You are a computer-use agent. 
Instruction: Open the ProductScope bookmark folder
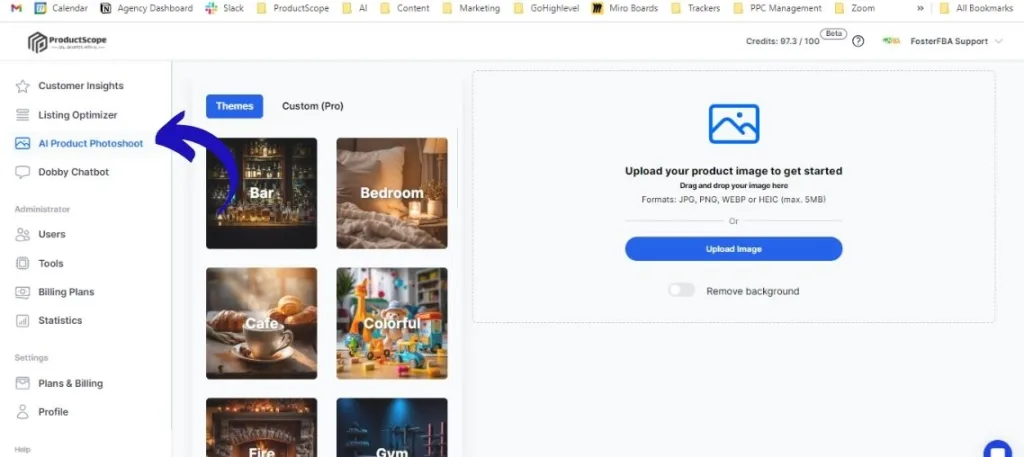[x=293, y=8]
